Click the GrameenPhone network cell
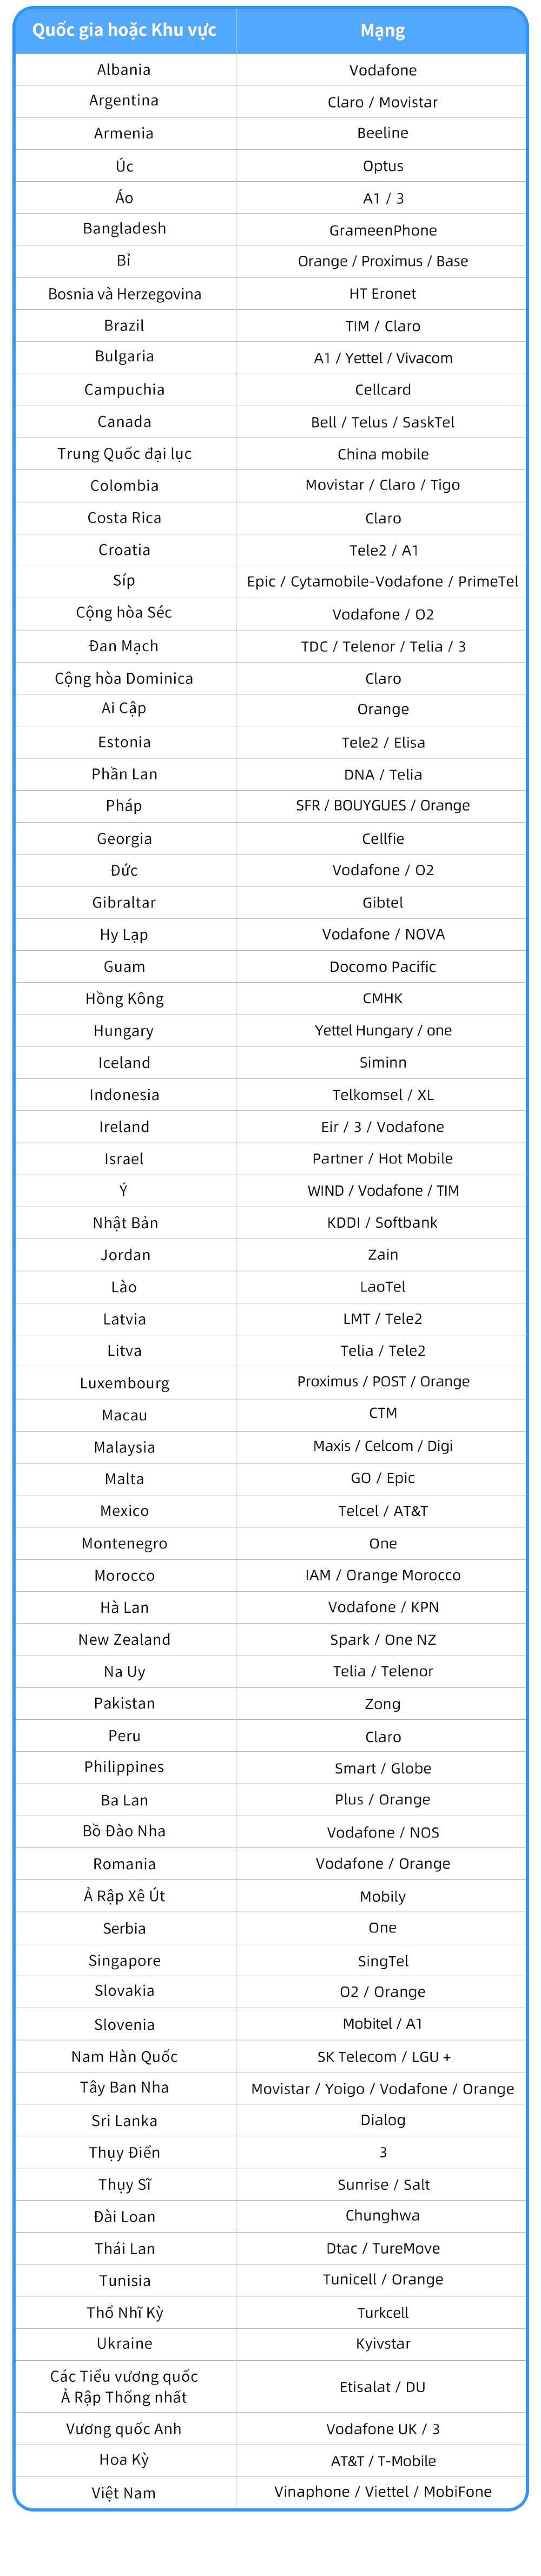 (382, 230)
